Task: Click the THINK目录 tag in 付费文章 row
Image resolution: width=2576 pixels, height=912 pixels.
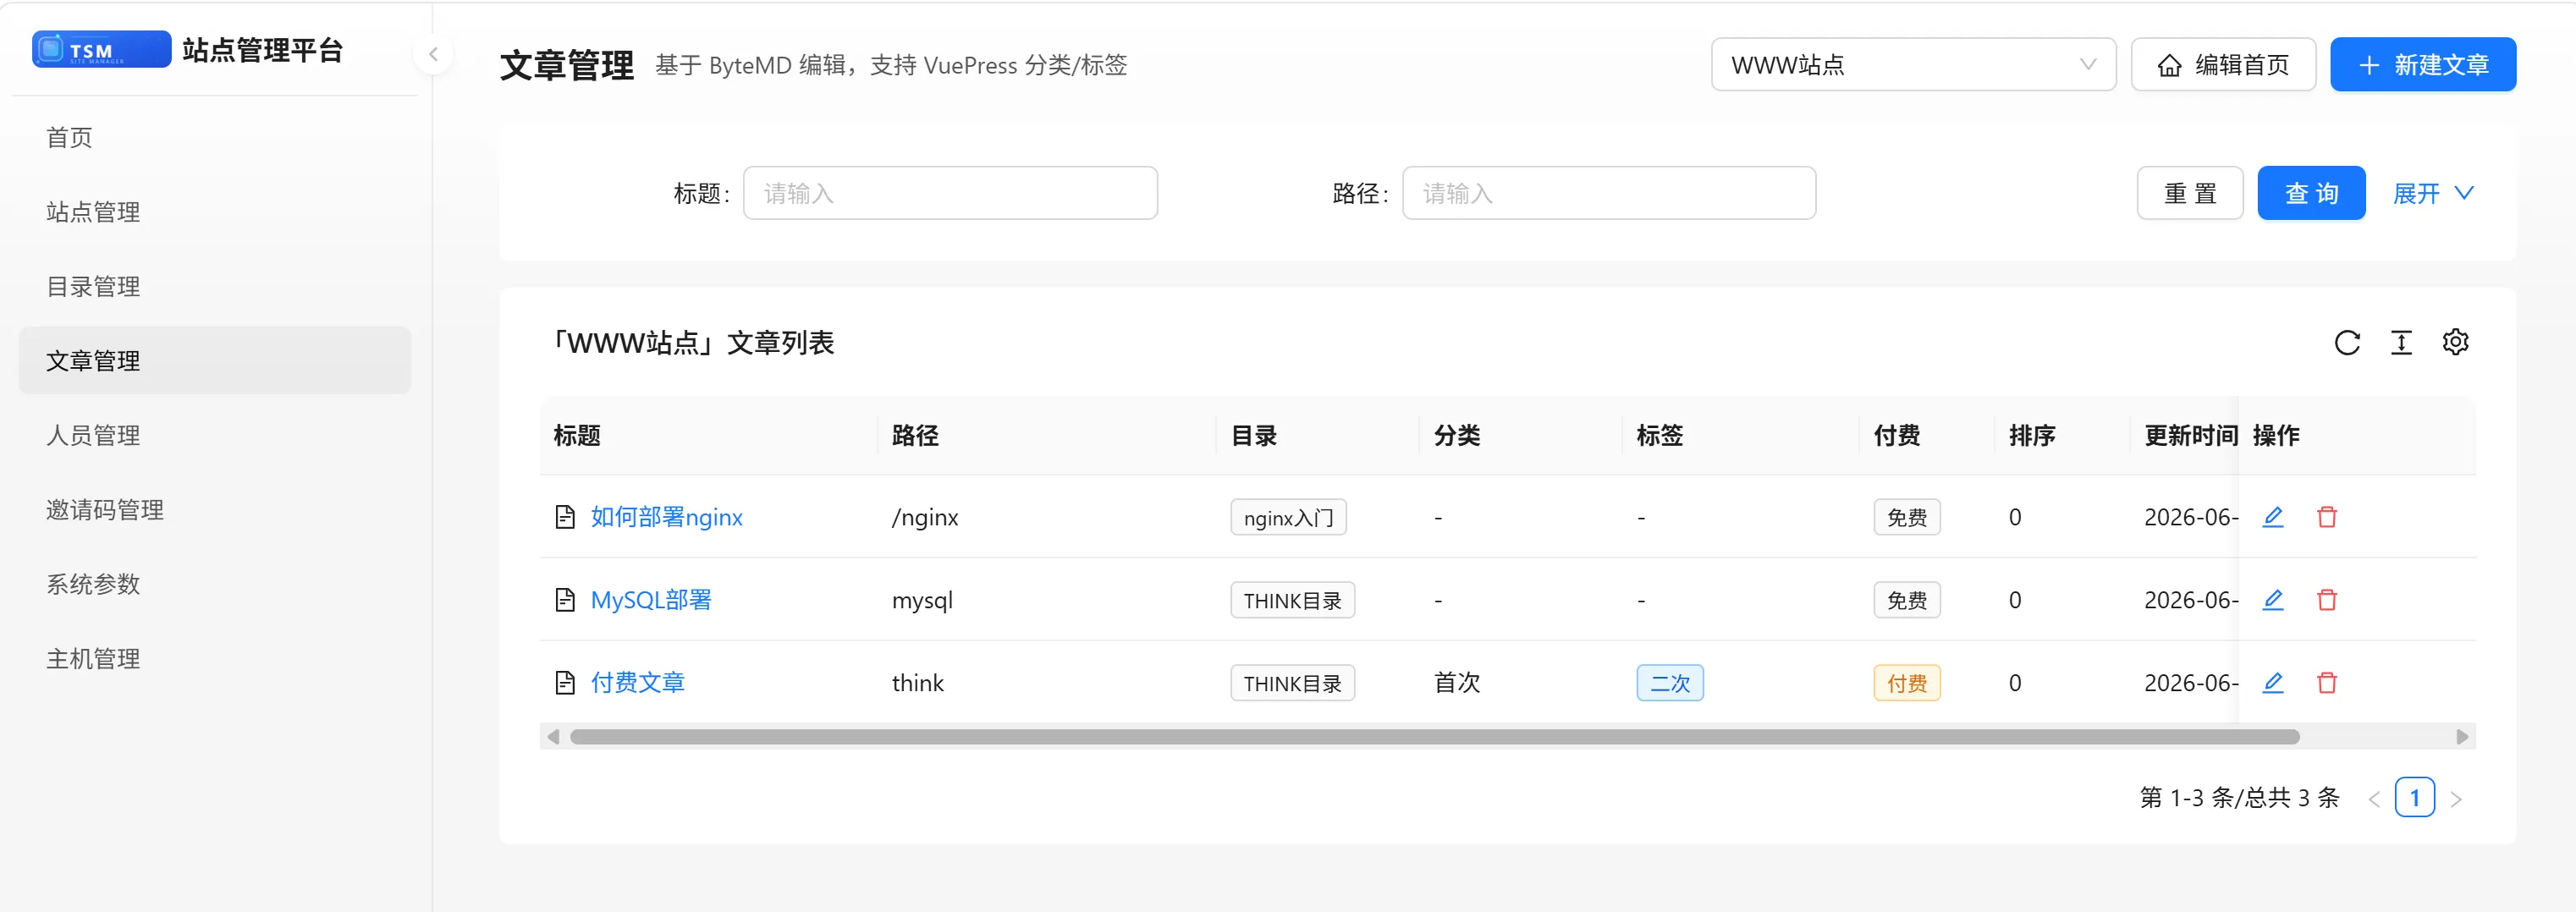Action: click(x=1292, y=684)
